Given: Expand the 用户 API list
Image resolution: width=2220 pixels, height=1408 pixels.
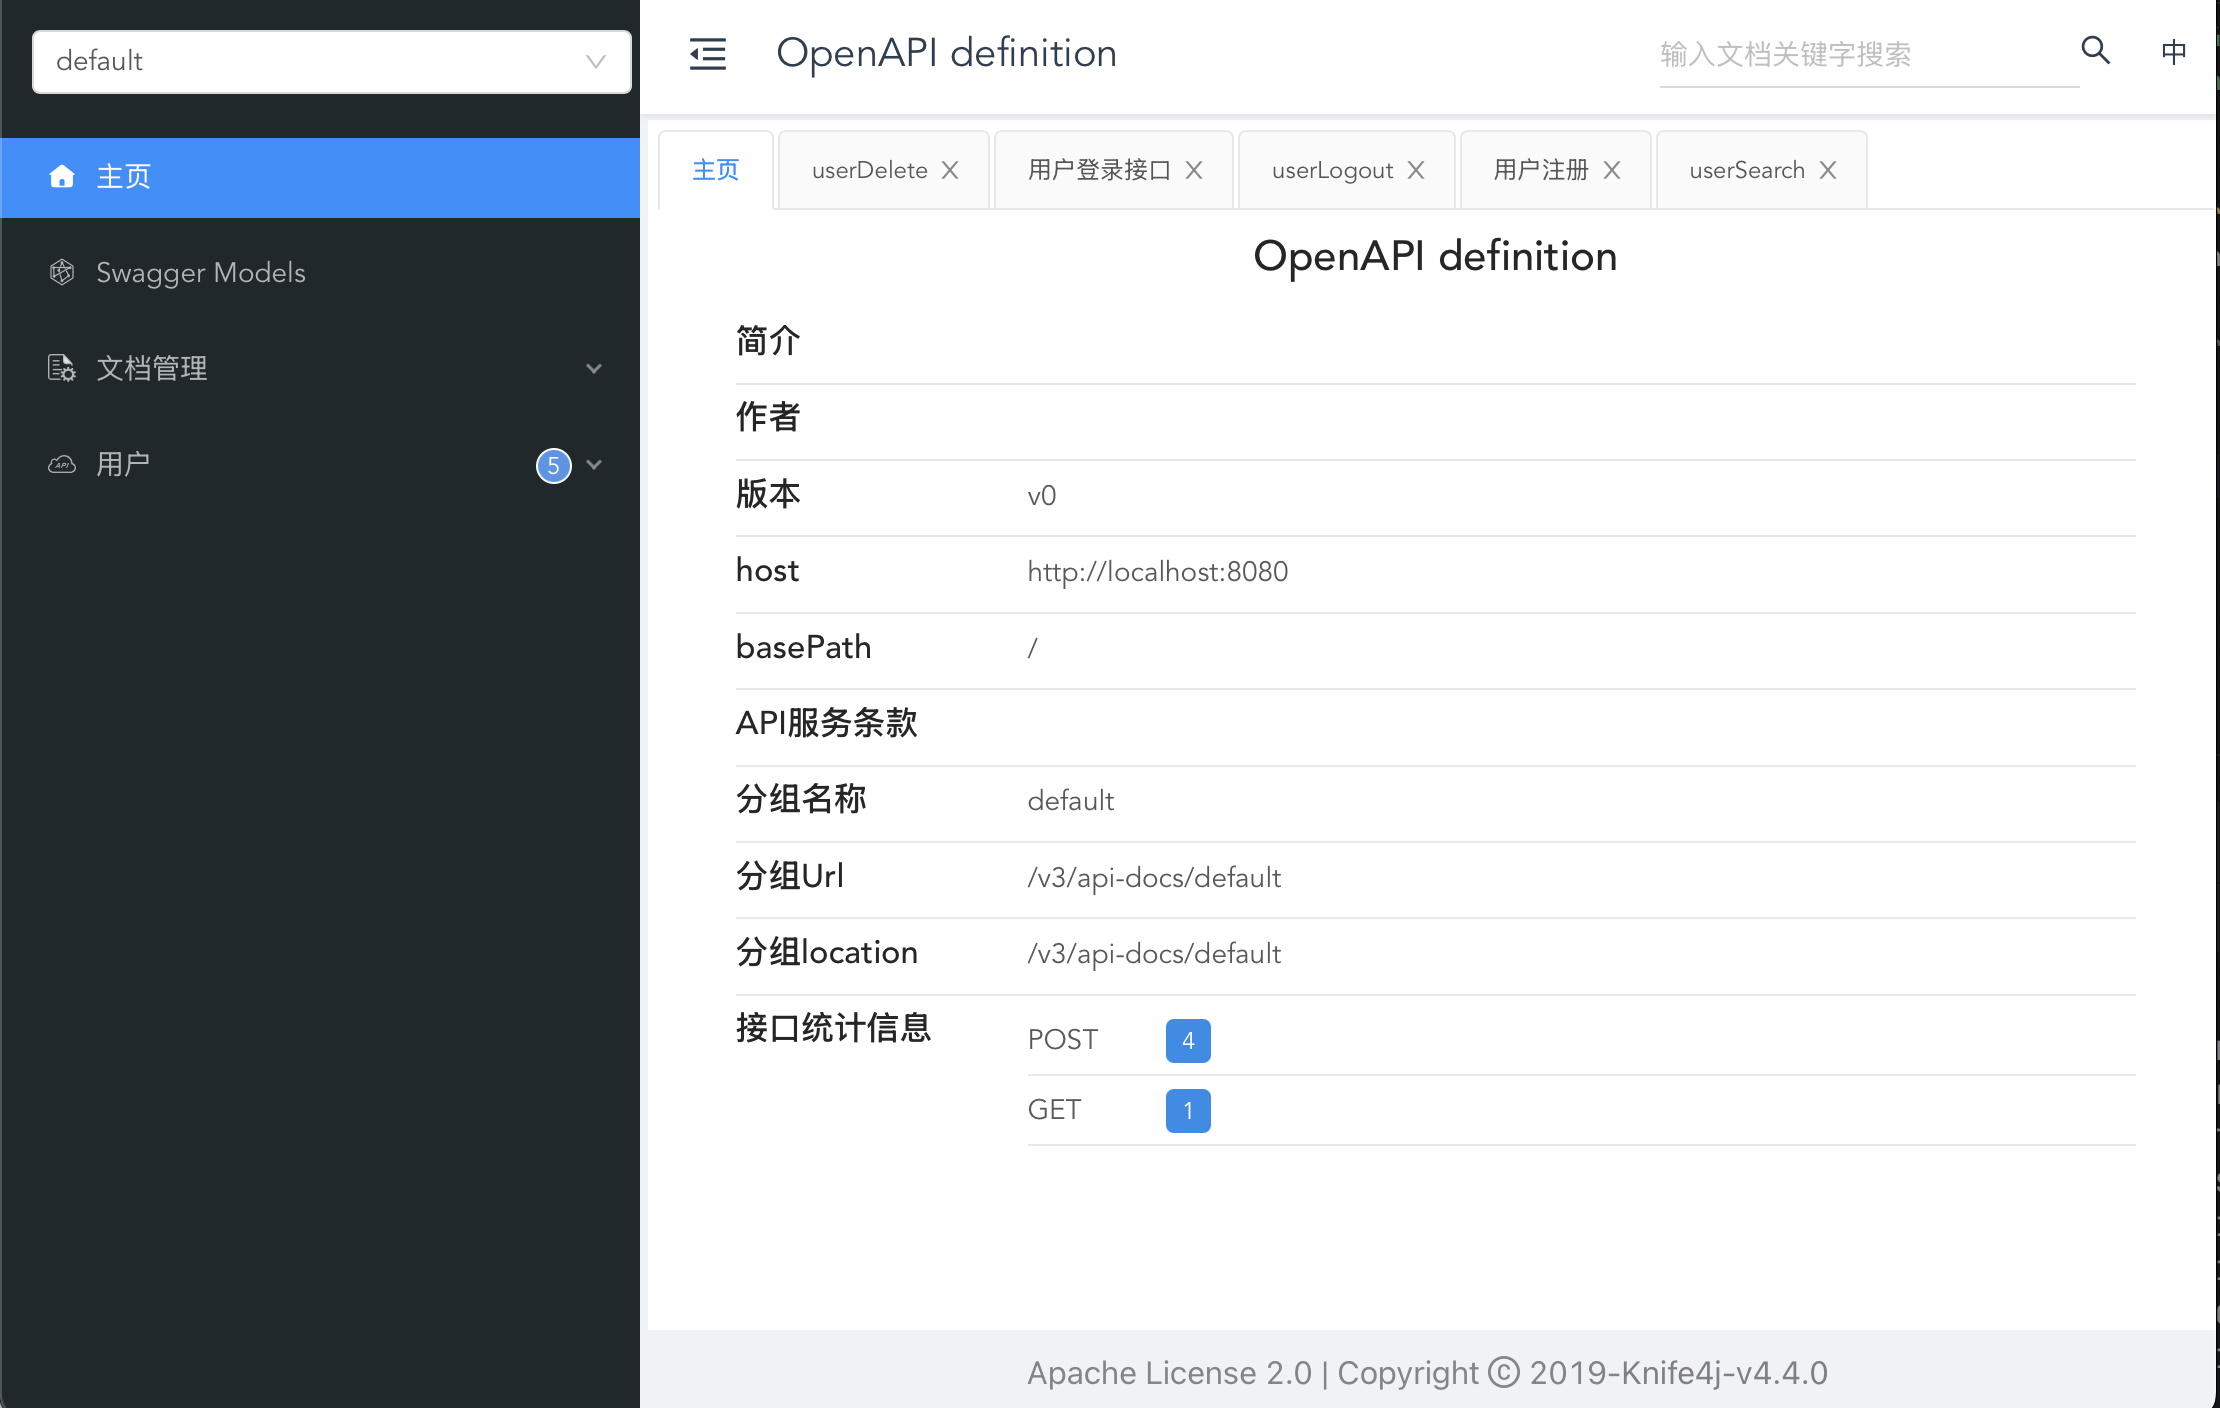Looking at the screenshot, I should pyautogui.click(x=595, y=465).
